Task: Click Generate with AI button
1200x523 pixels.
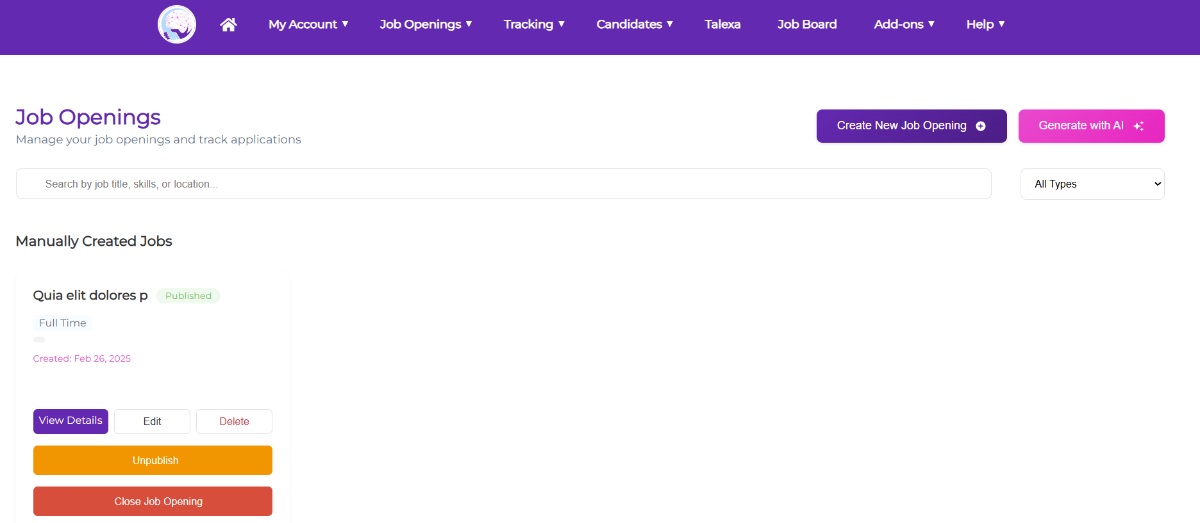Action: pyautogui.click(x=1091, y=126)
